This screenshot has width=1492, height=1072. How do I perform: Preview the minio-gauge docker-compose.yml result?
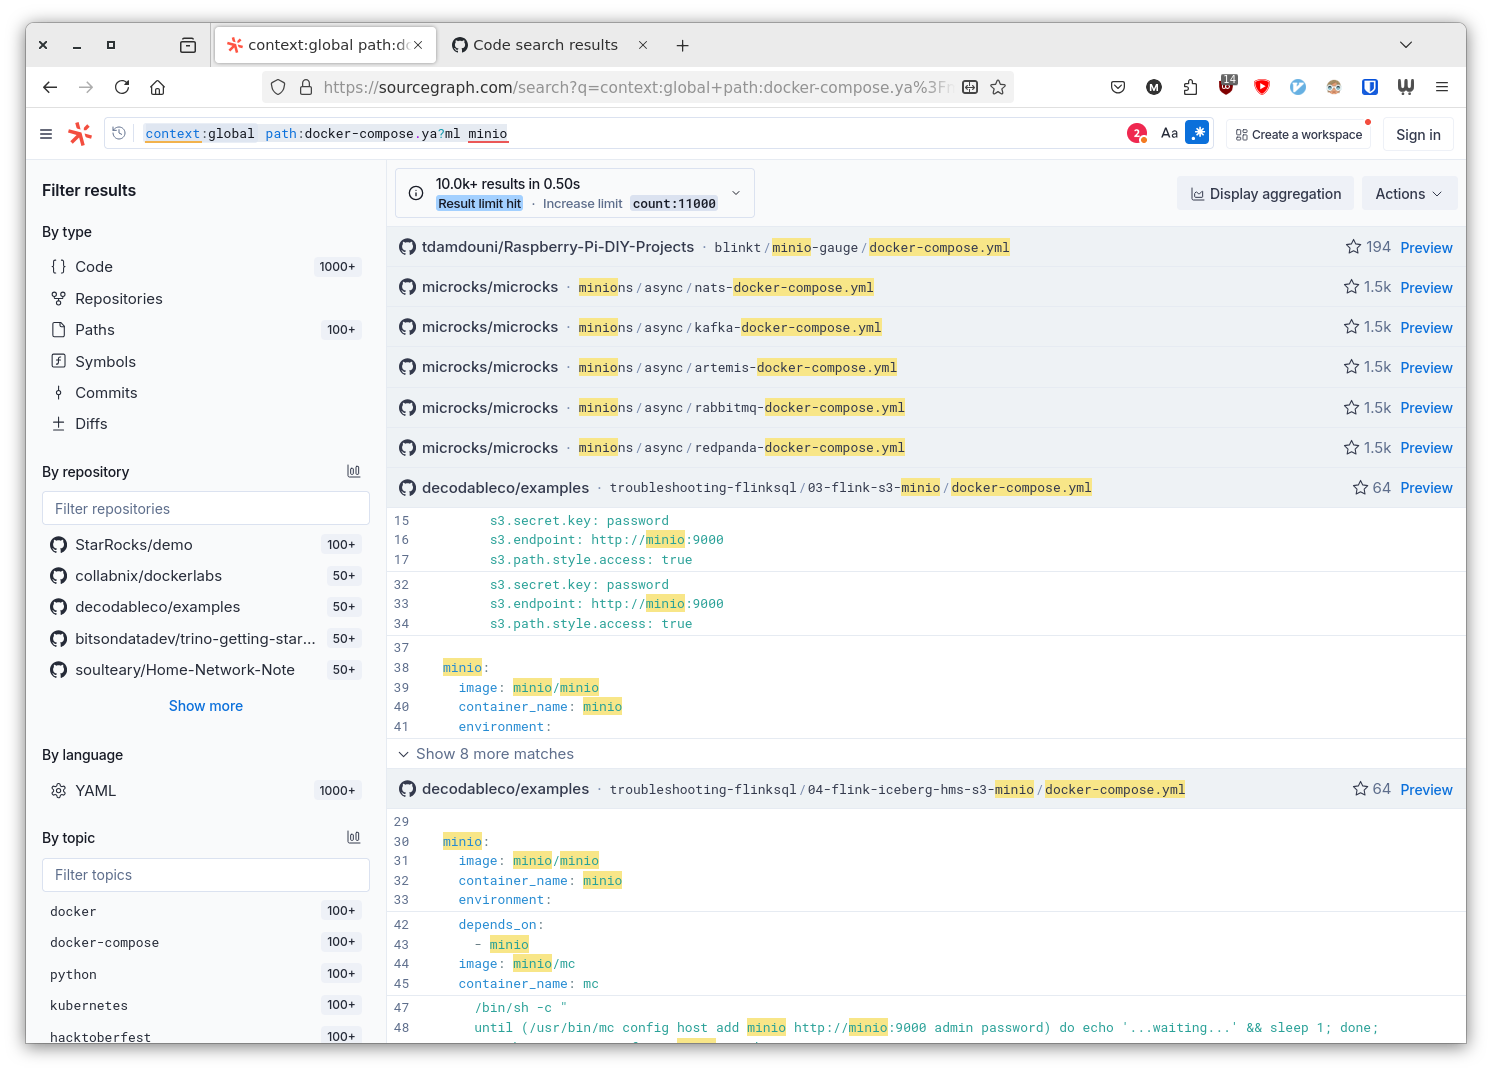click(1426, 248)
